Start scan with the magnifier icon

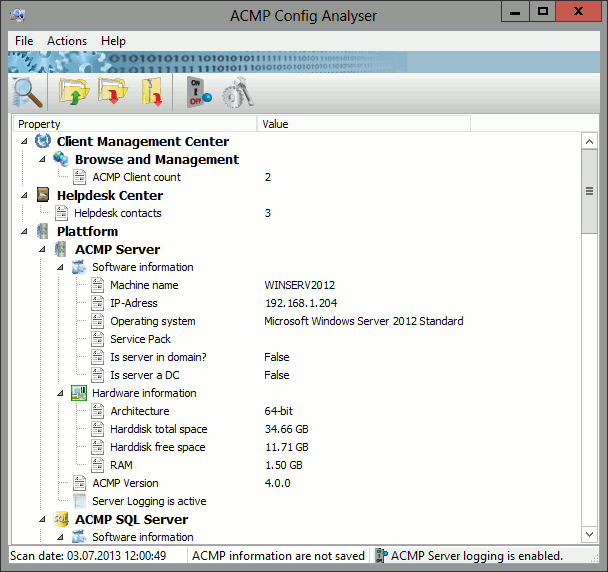point(27,93)
